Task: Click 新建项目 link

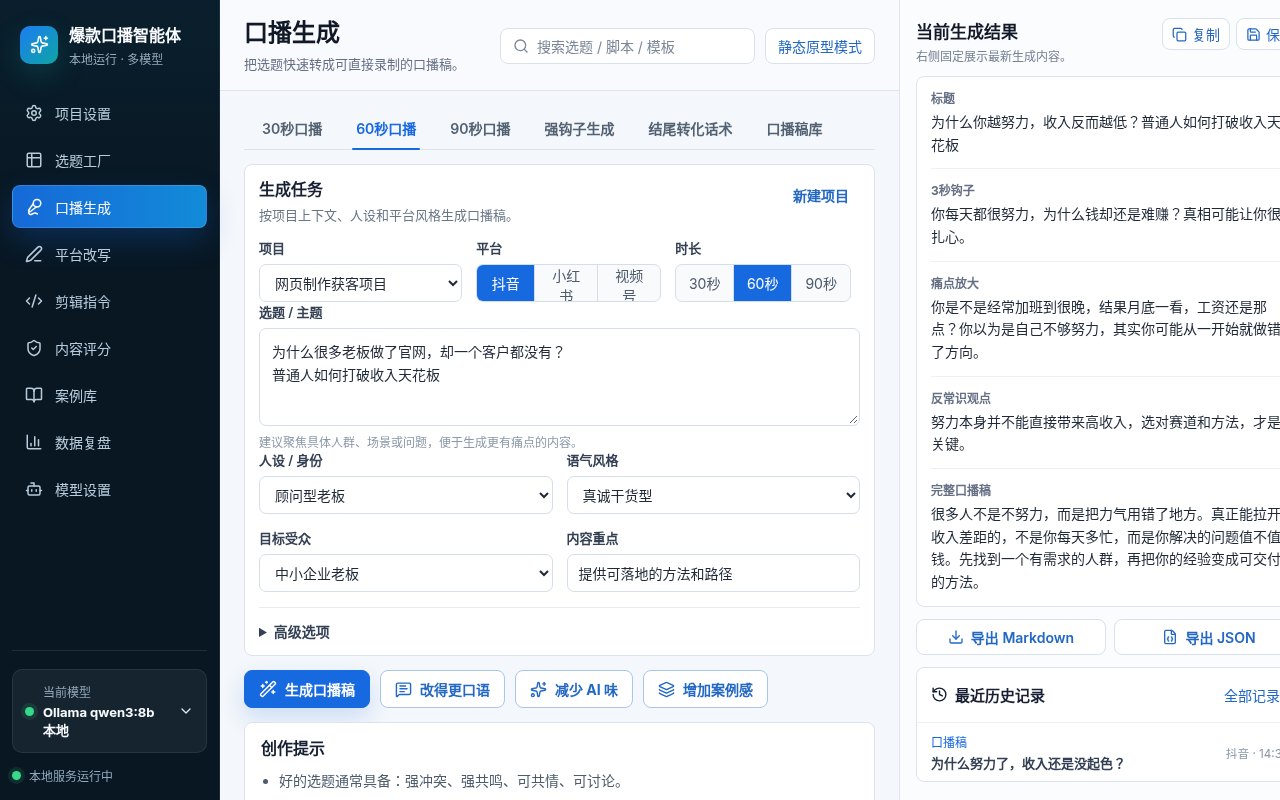Action: pos(821,196)
